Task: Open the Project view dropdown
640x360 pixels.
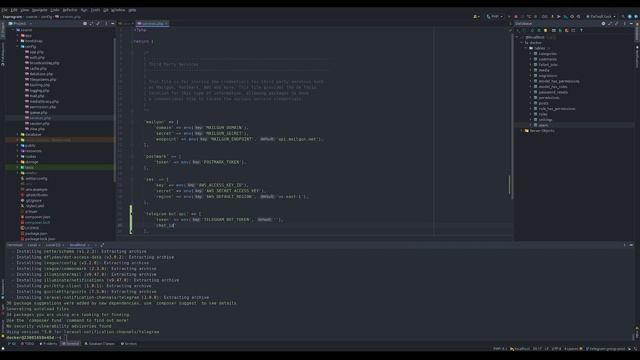Action: (x=20, y=24)
